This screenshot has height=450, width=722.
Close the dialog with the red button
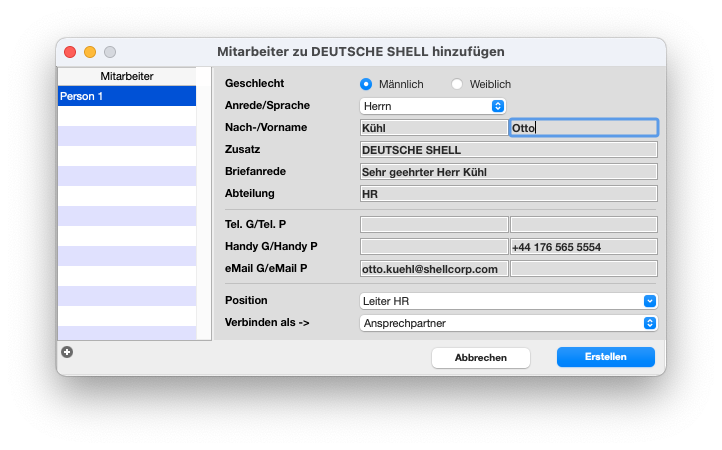tap(70, 52)
